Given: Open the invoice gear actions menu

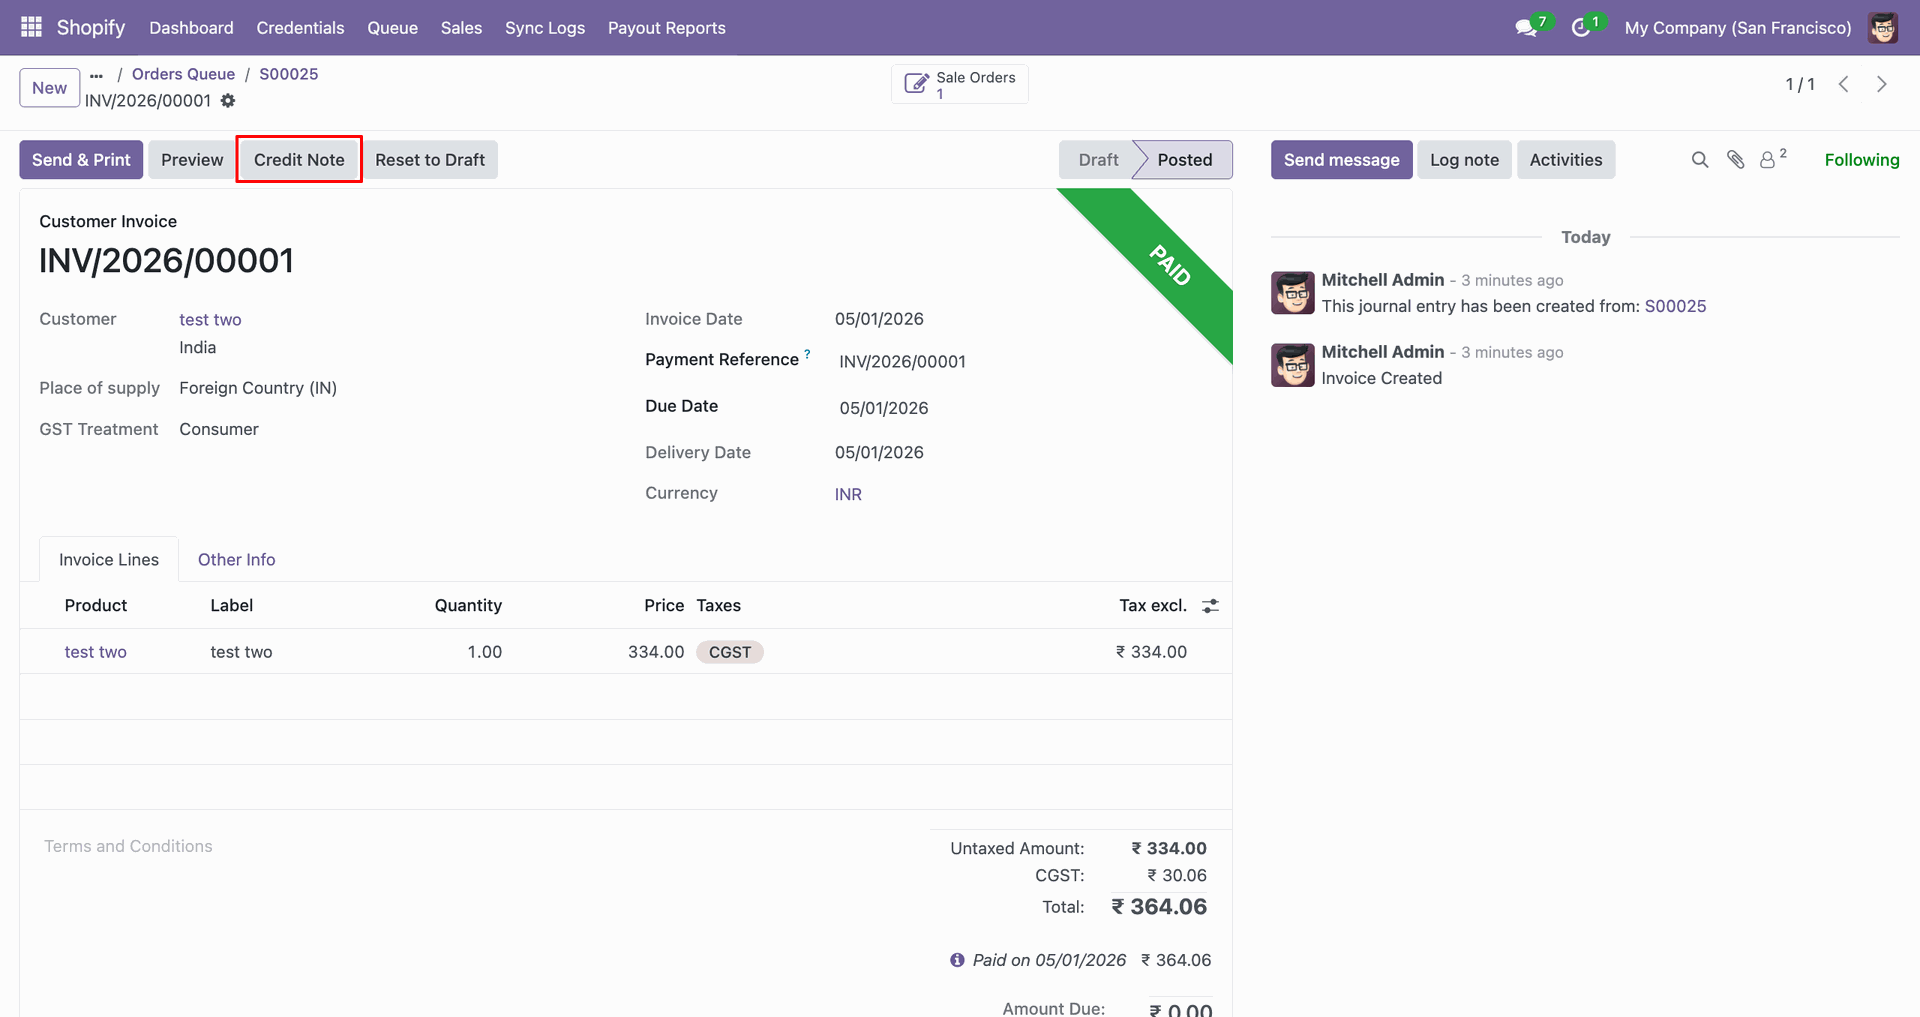Looking at the screenshot, I should pyautogui.click(x=228, y=101).
